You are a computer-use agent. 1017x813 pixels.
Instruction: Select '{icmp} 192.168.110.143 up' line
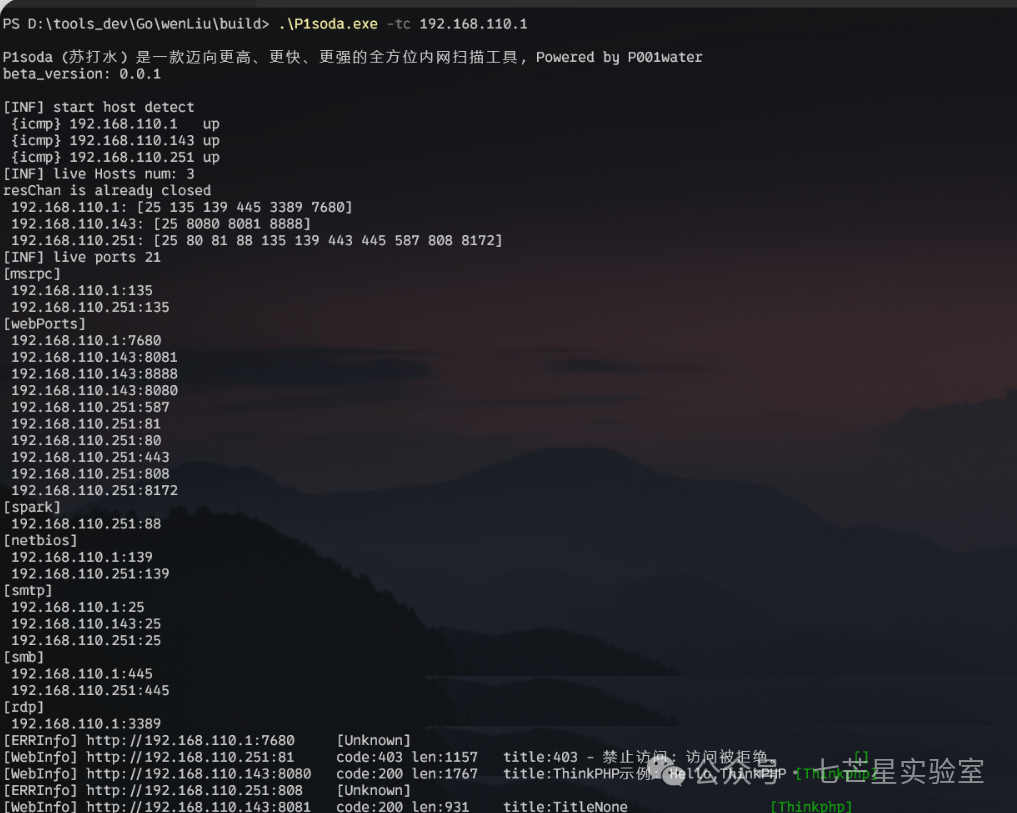[x=115, y=140]
